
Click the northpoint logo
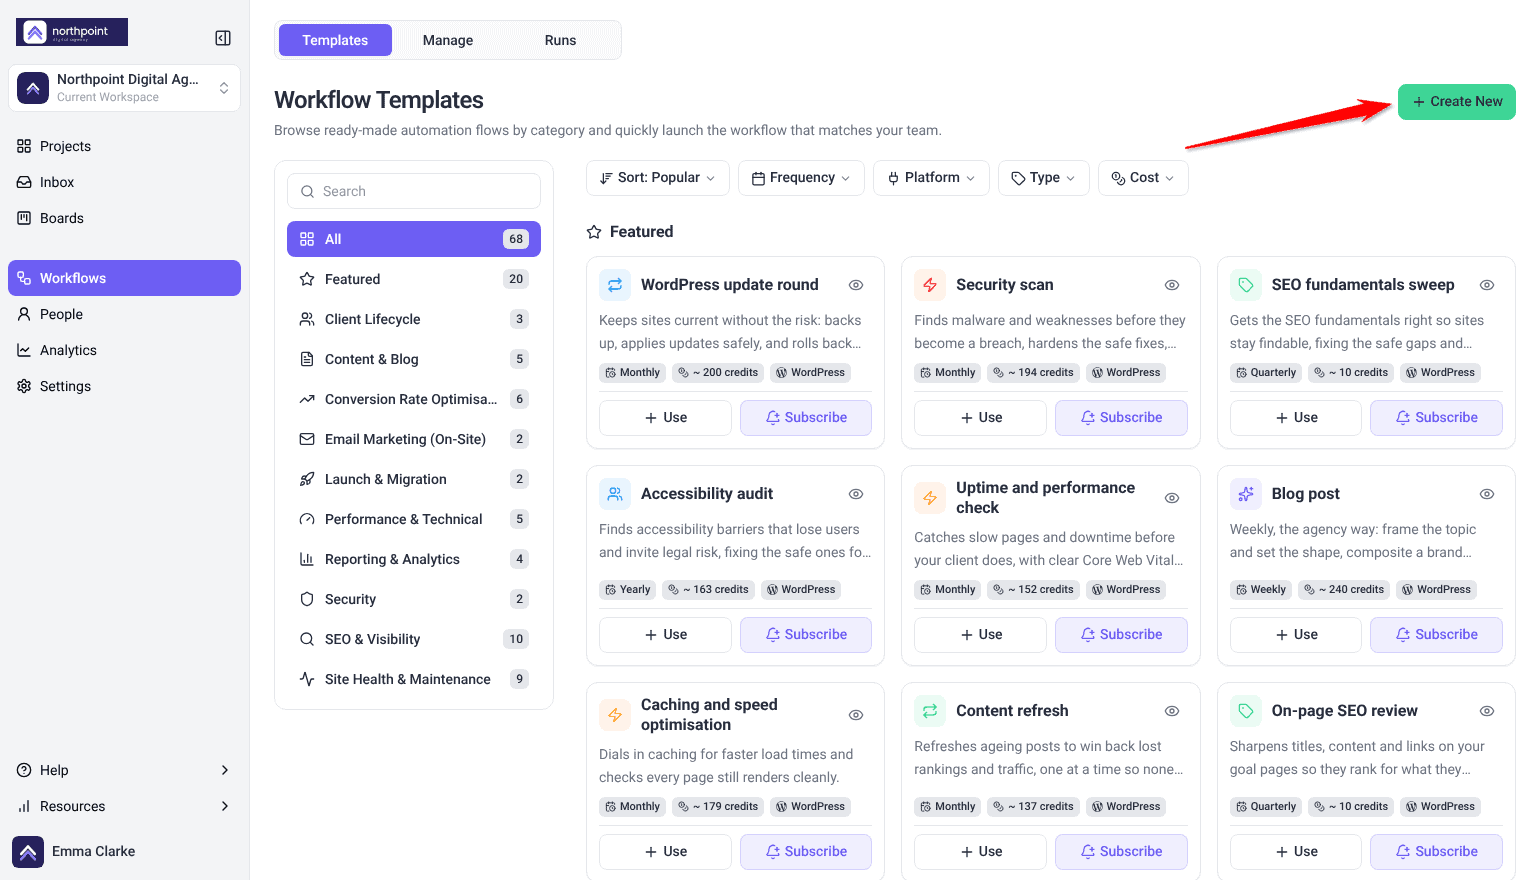click(72, 32)
